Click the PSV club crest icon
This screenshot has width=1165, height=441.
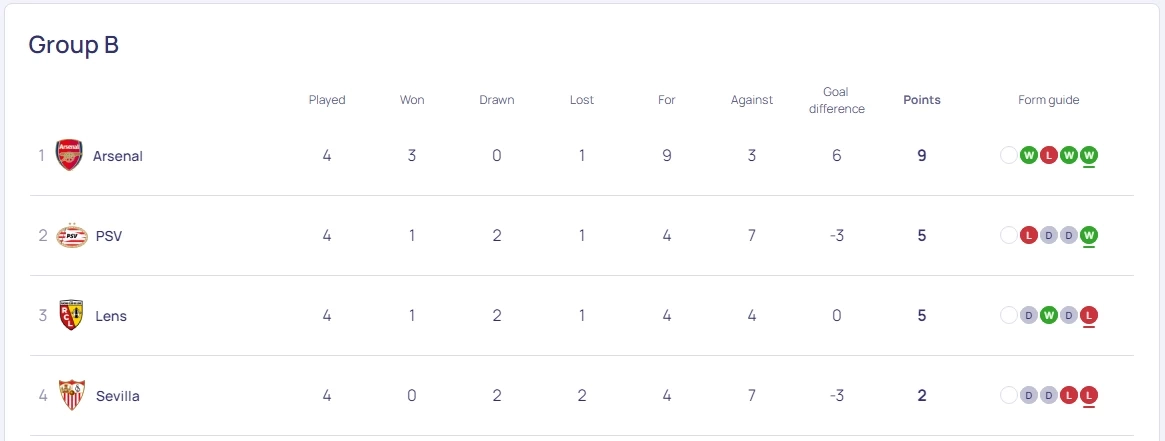point(72,236)
